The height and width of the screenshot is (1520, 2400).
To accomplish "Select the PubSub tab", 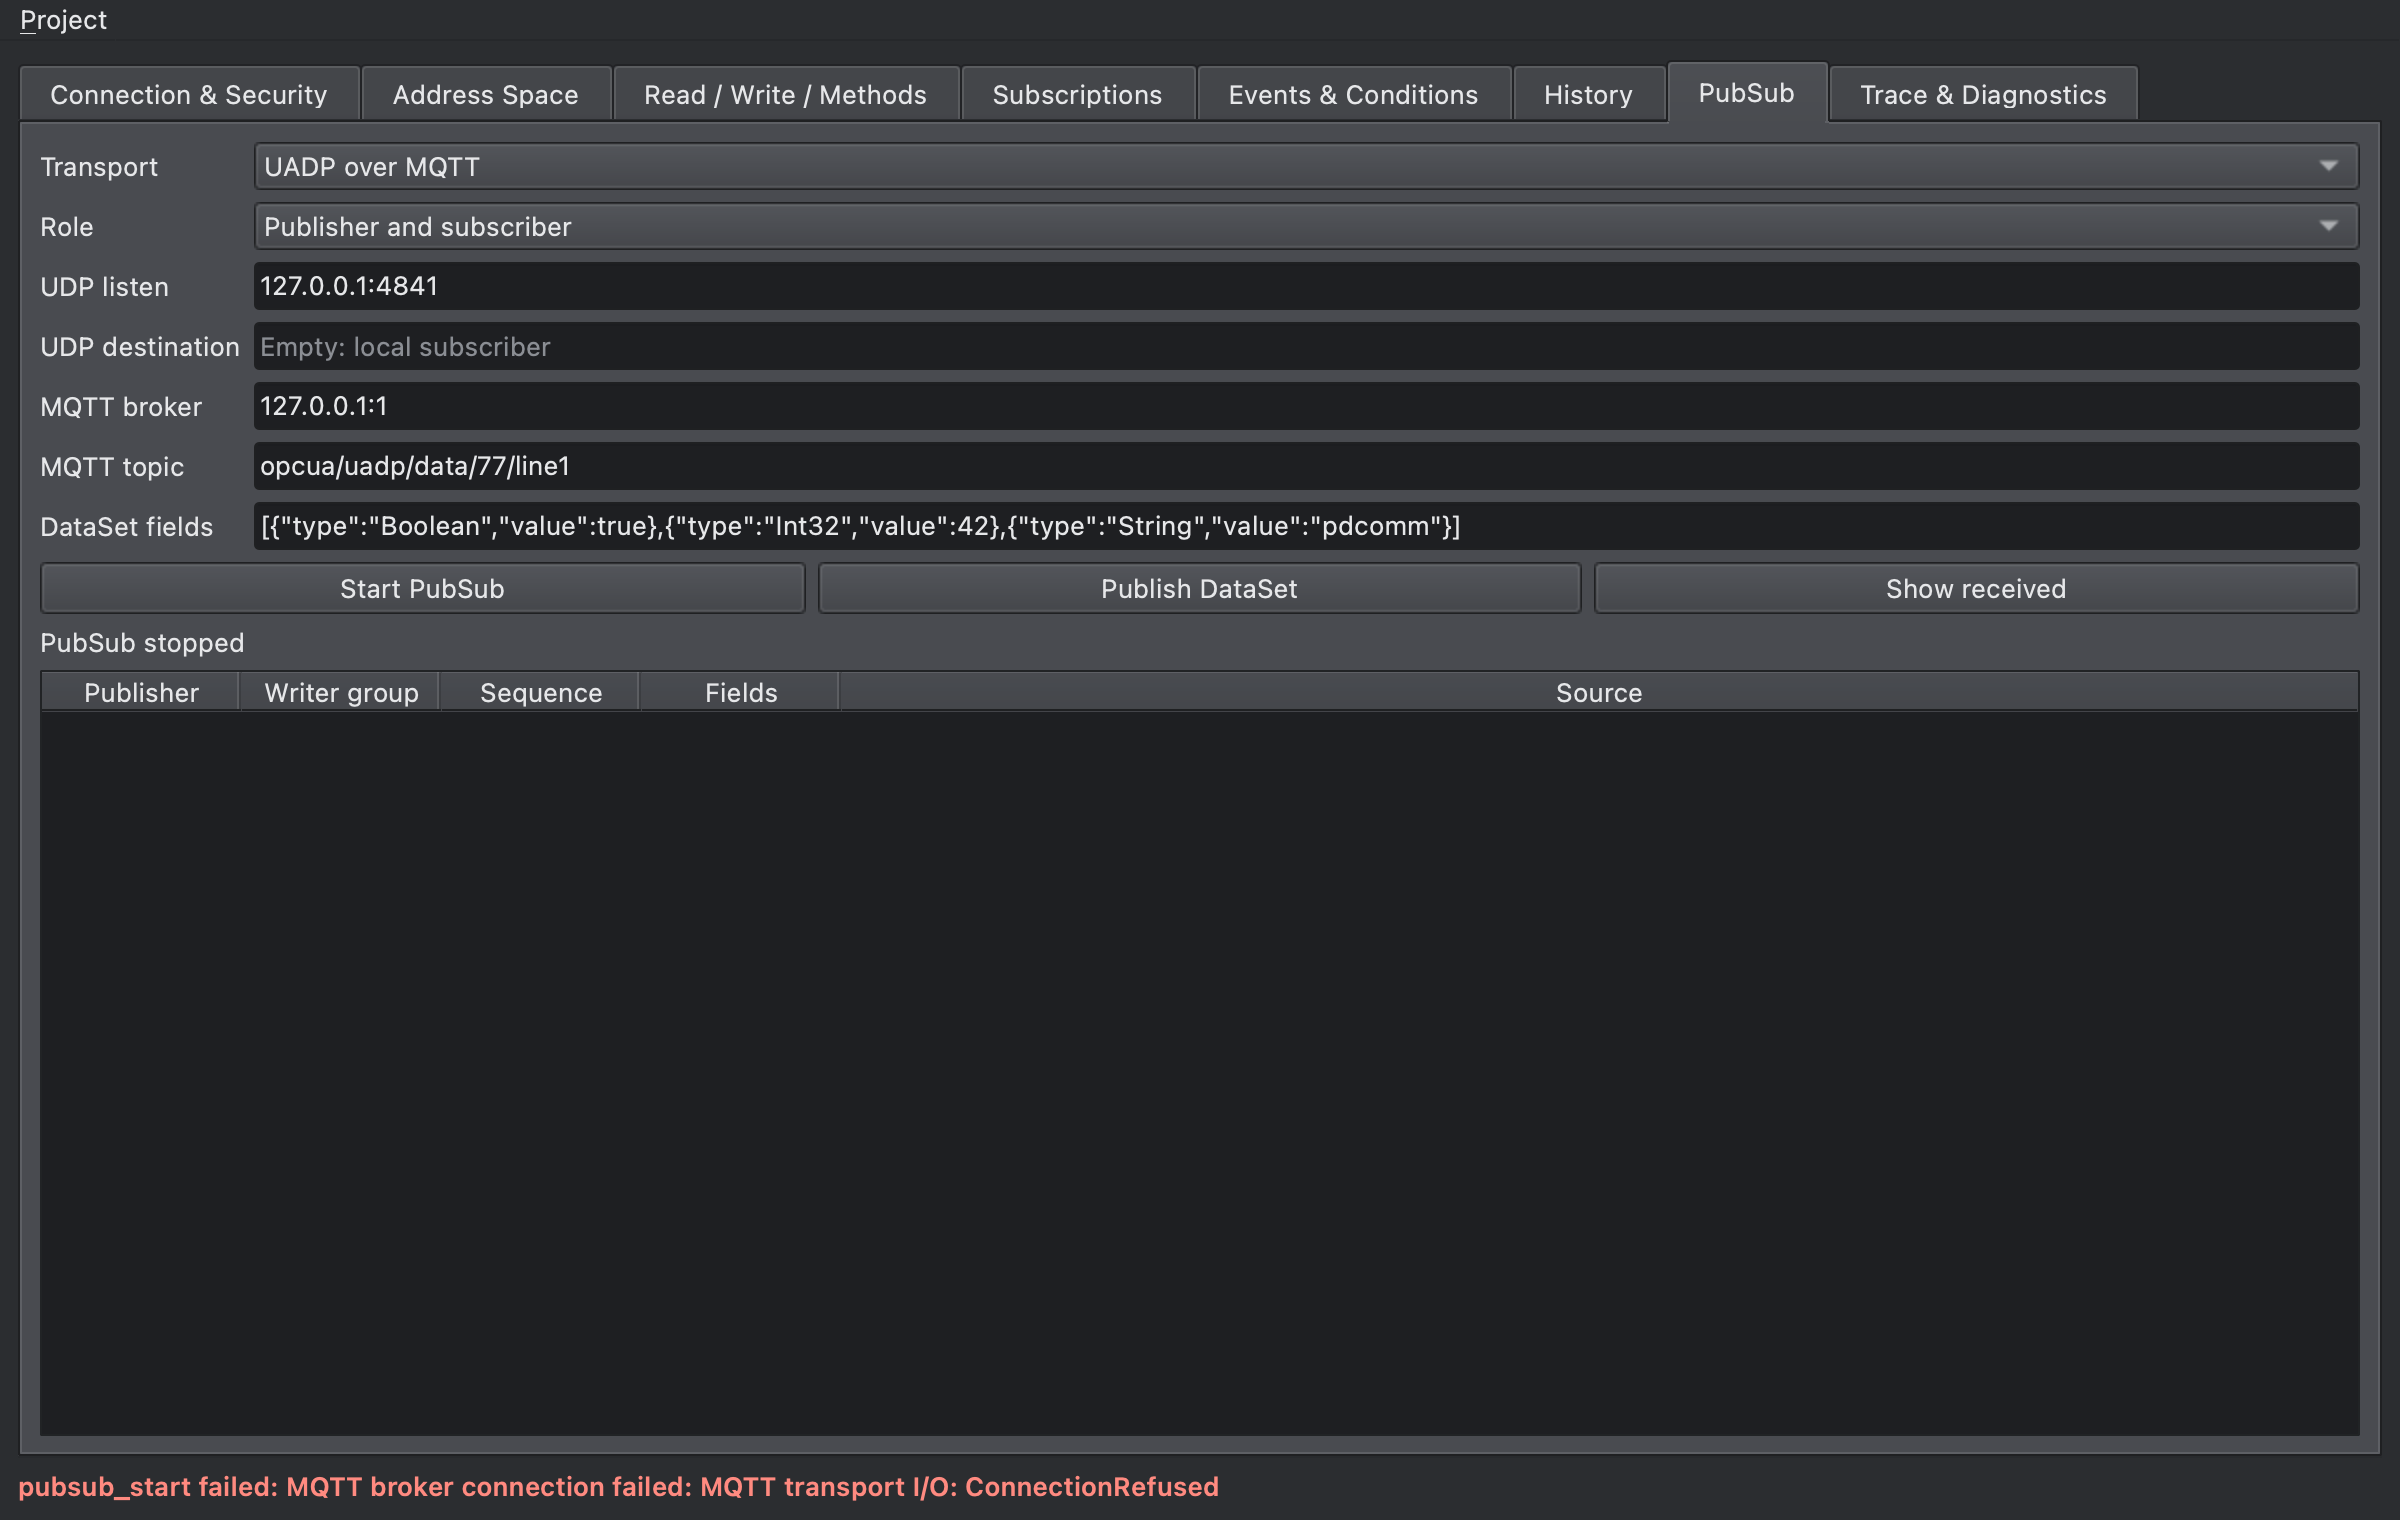I will point(1747,93).
